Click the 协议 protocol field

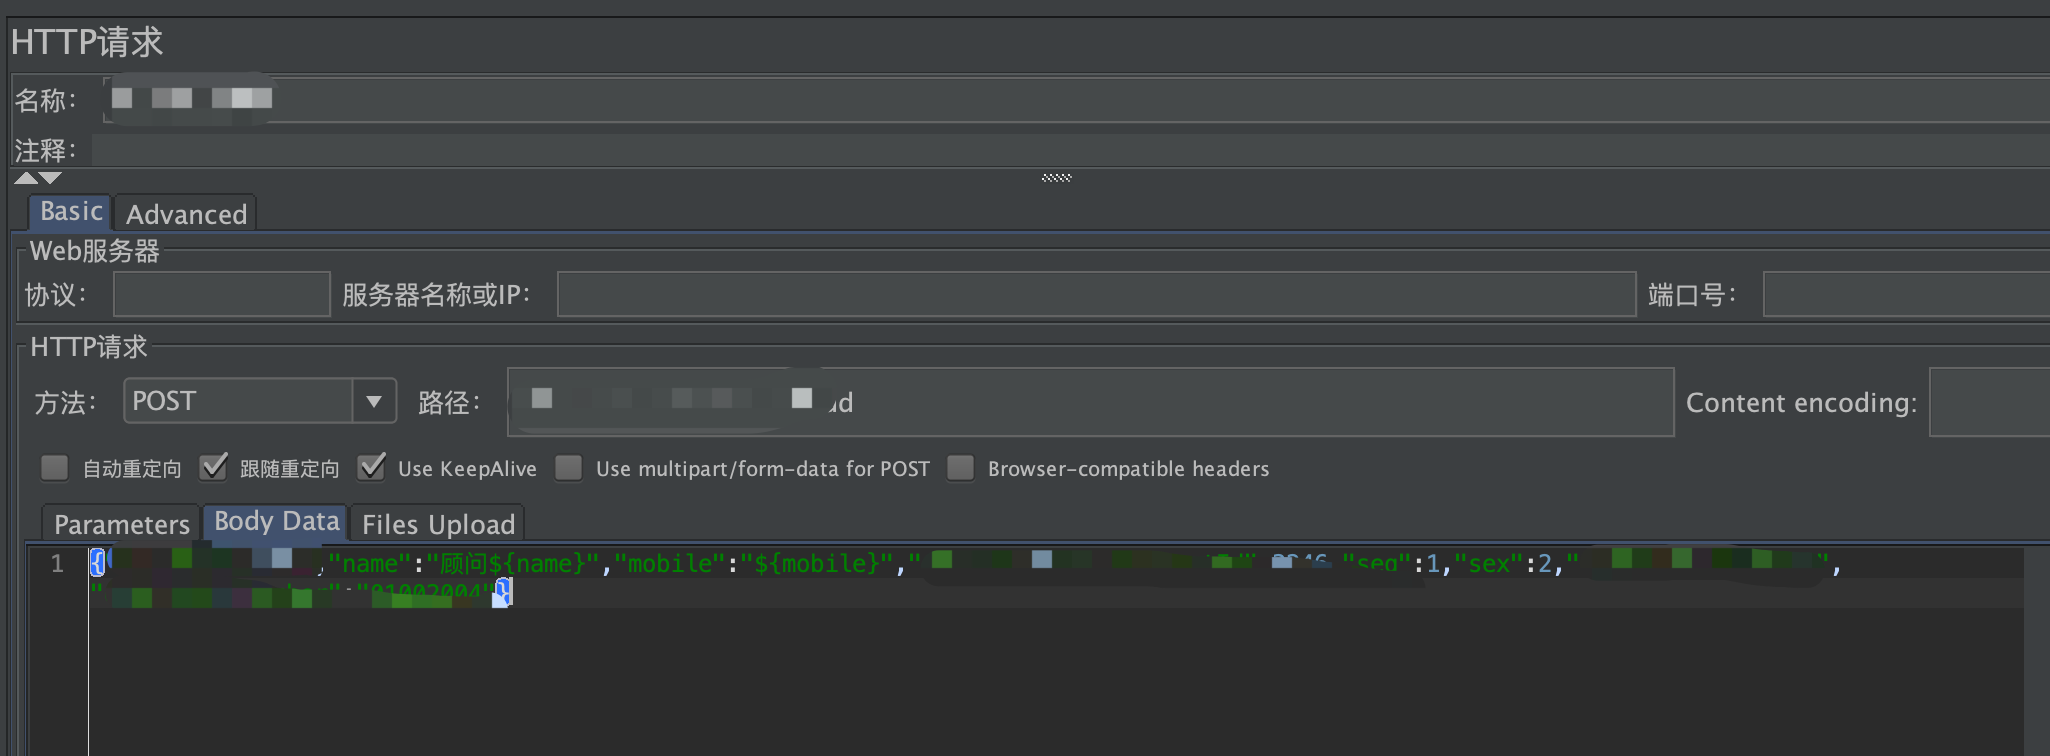point(222,294)
